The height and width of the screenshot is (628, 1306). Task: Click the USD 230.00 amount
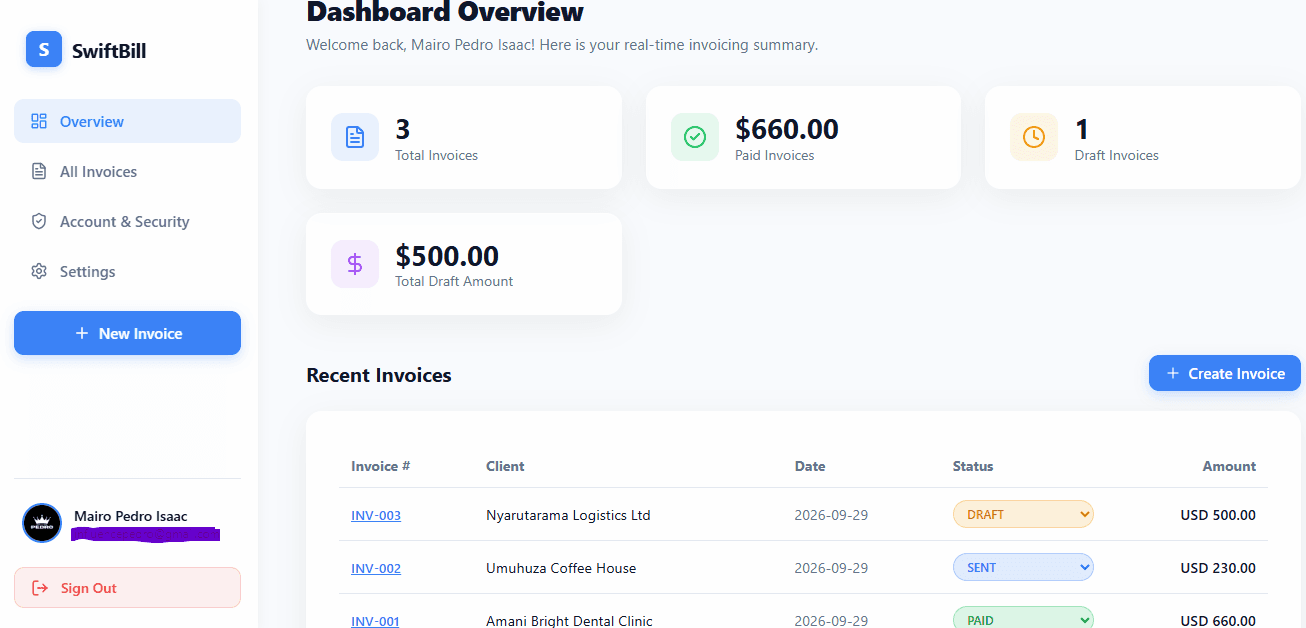click(1218, 568)
